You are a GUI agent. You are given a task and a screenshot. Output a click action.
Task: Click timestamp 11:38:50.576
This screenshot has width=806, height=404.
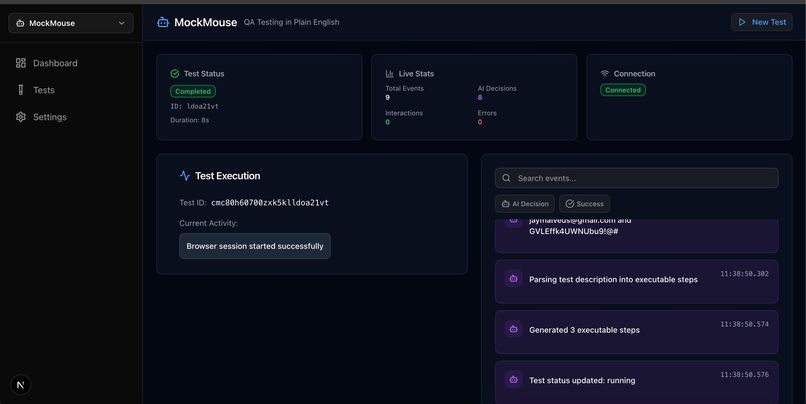click(744, 375)
